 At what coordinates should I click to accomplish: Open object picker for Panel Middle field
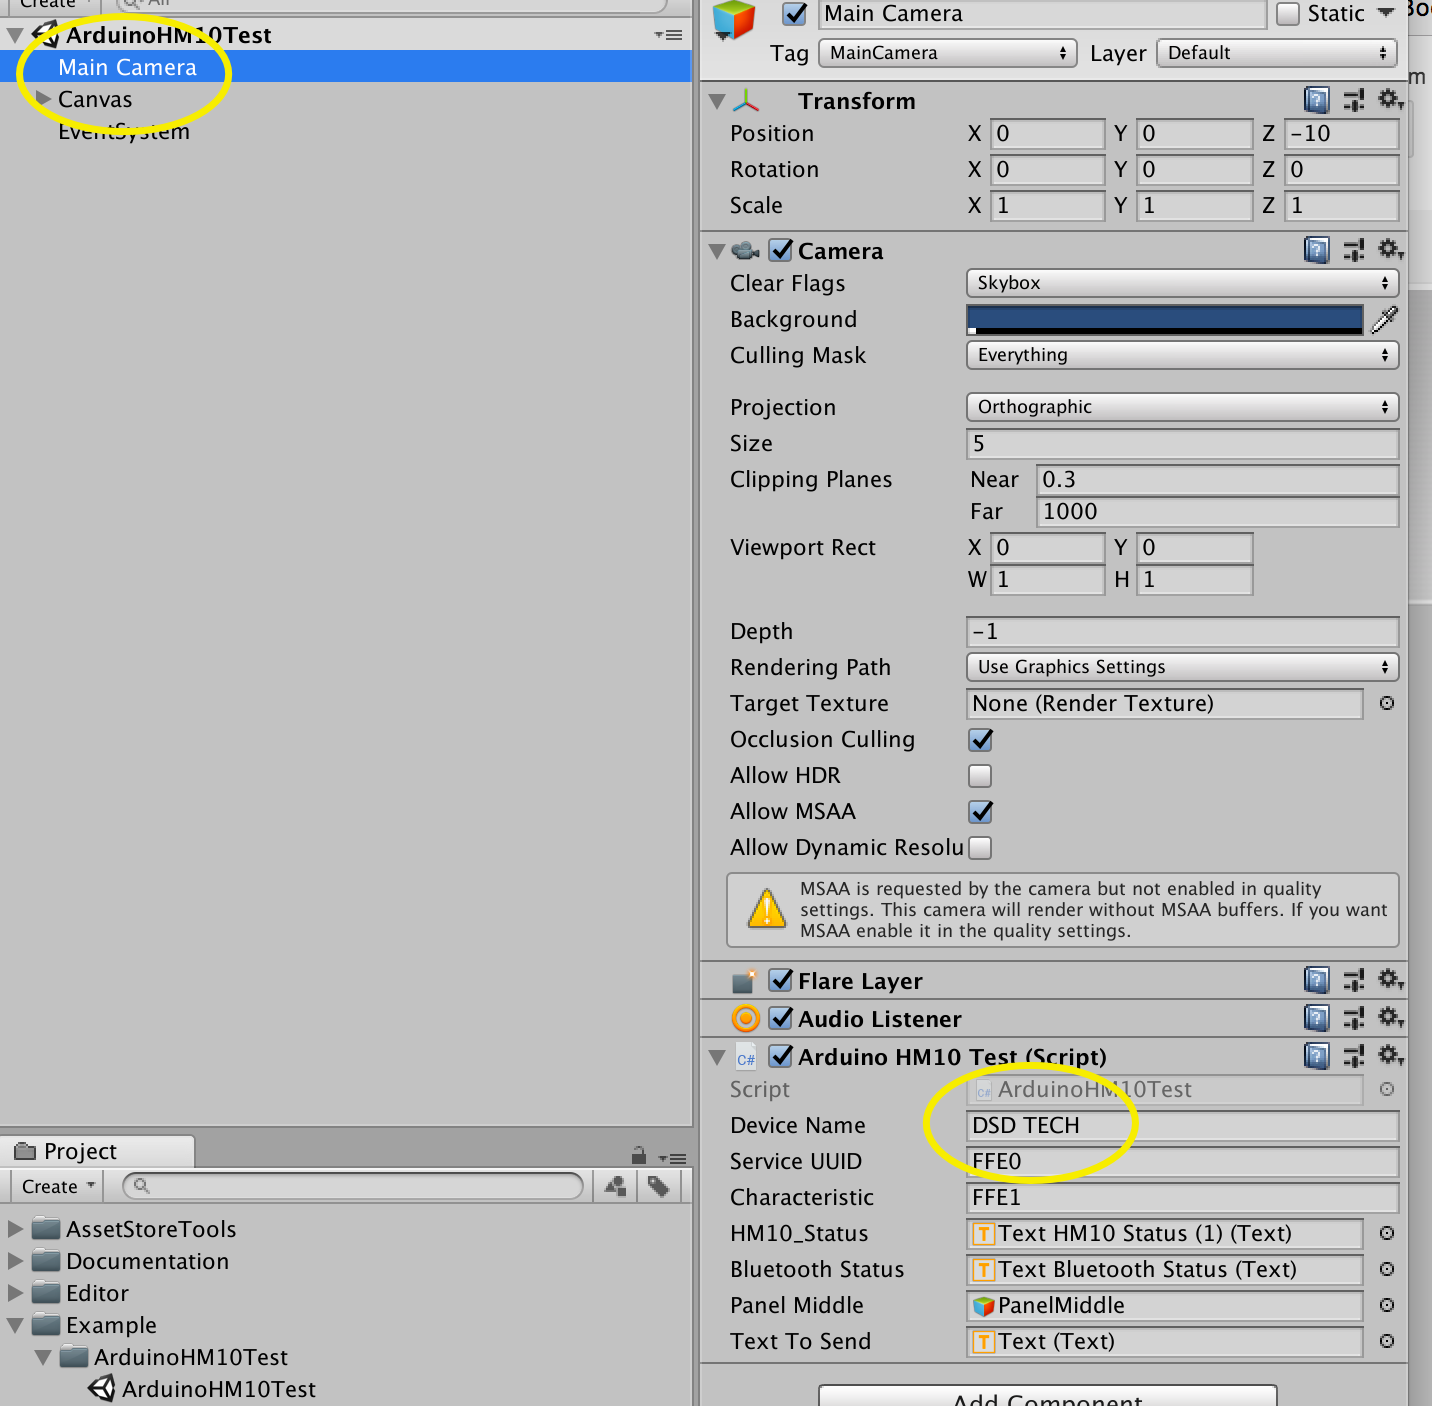[1387, 1305]
